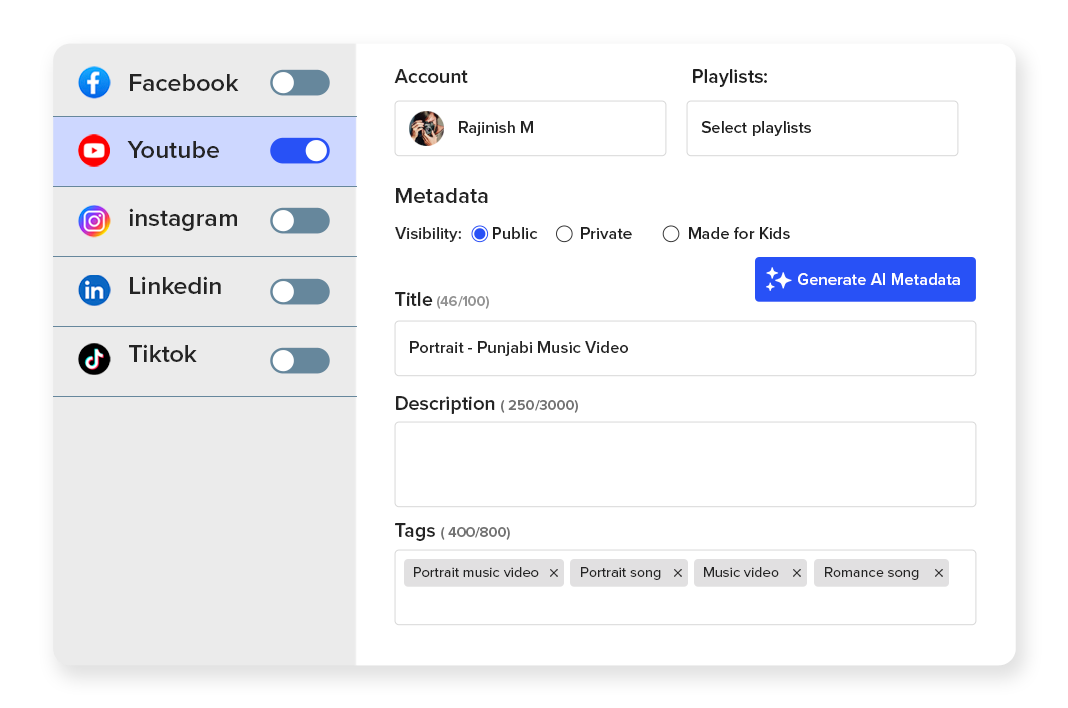Delete the "Music video" tag
This screenshot has width=1068, height=708.
click(796, 573)
